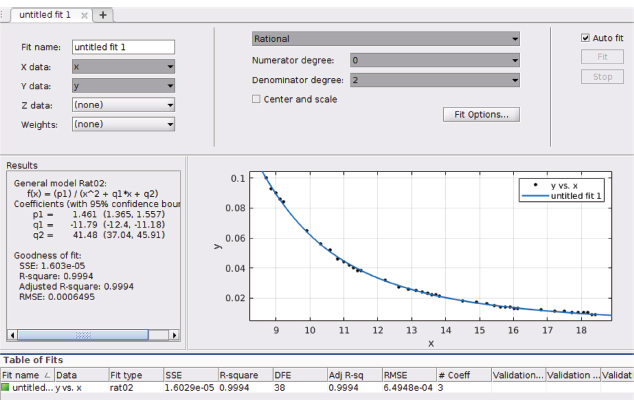Viewport: 634px width, 400px height.
Task: Open the Rational fit type dropdown
Action: tap(385, 39)
